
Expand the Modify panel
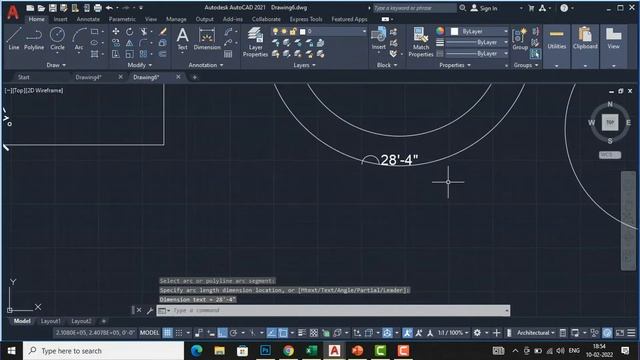[140, 65]
